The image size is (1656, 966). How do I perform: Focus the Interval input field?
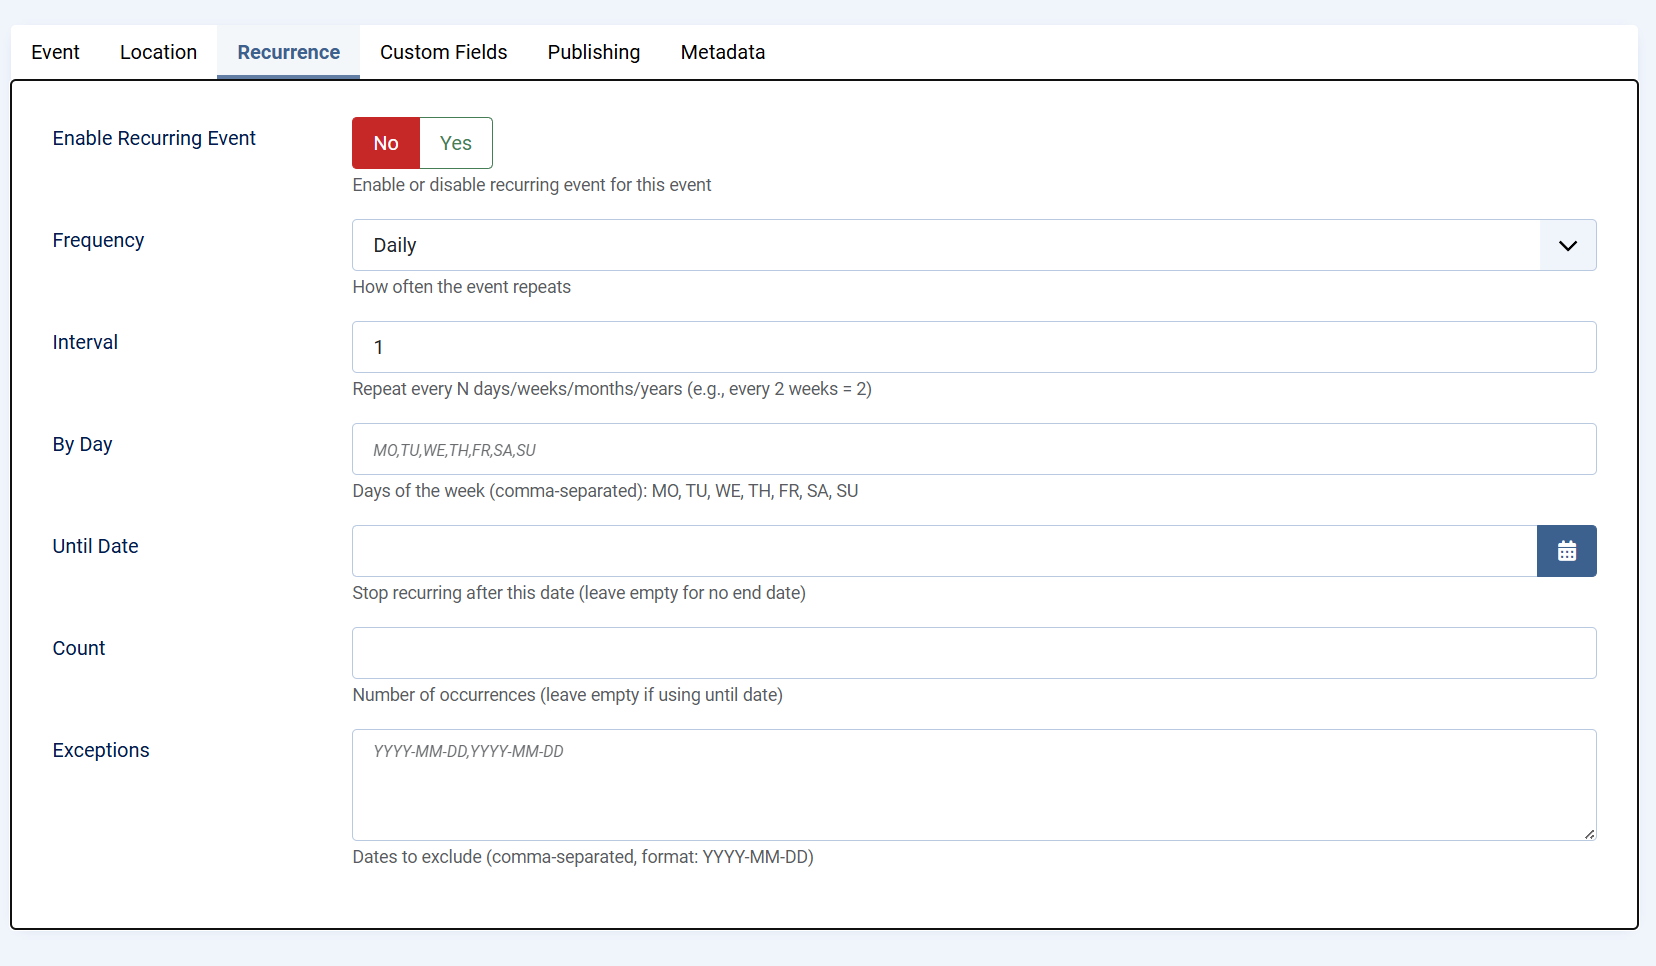tap(973, 347)
